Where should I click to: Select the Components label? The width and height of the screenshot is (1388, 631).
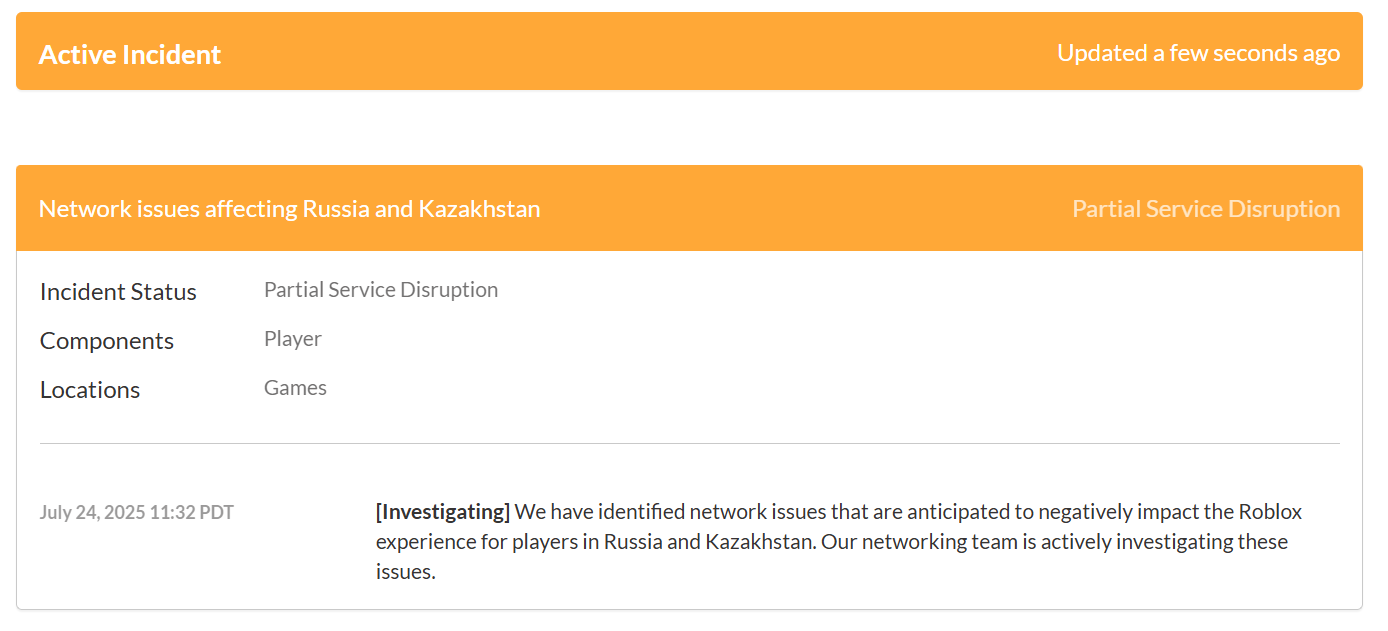pos(107,341)
